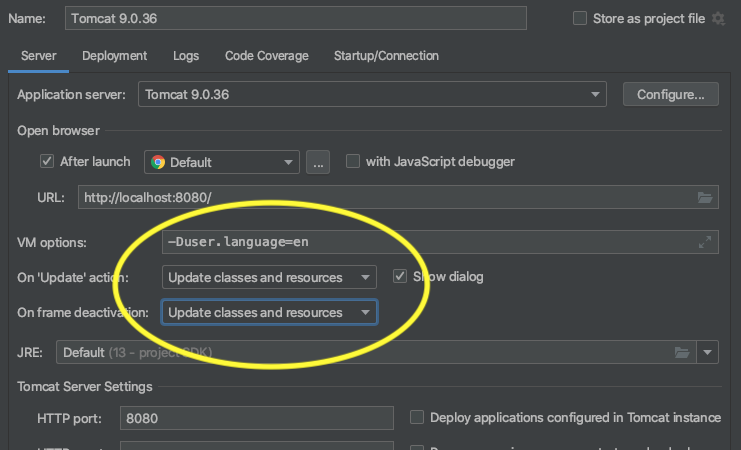This screenshot has height=450, width=741.
Task: Open the Code Coverage tab
Action: (x=267, y=56)
